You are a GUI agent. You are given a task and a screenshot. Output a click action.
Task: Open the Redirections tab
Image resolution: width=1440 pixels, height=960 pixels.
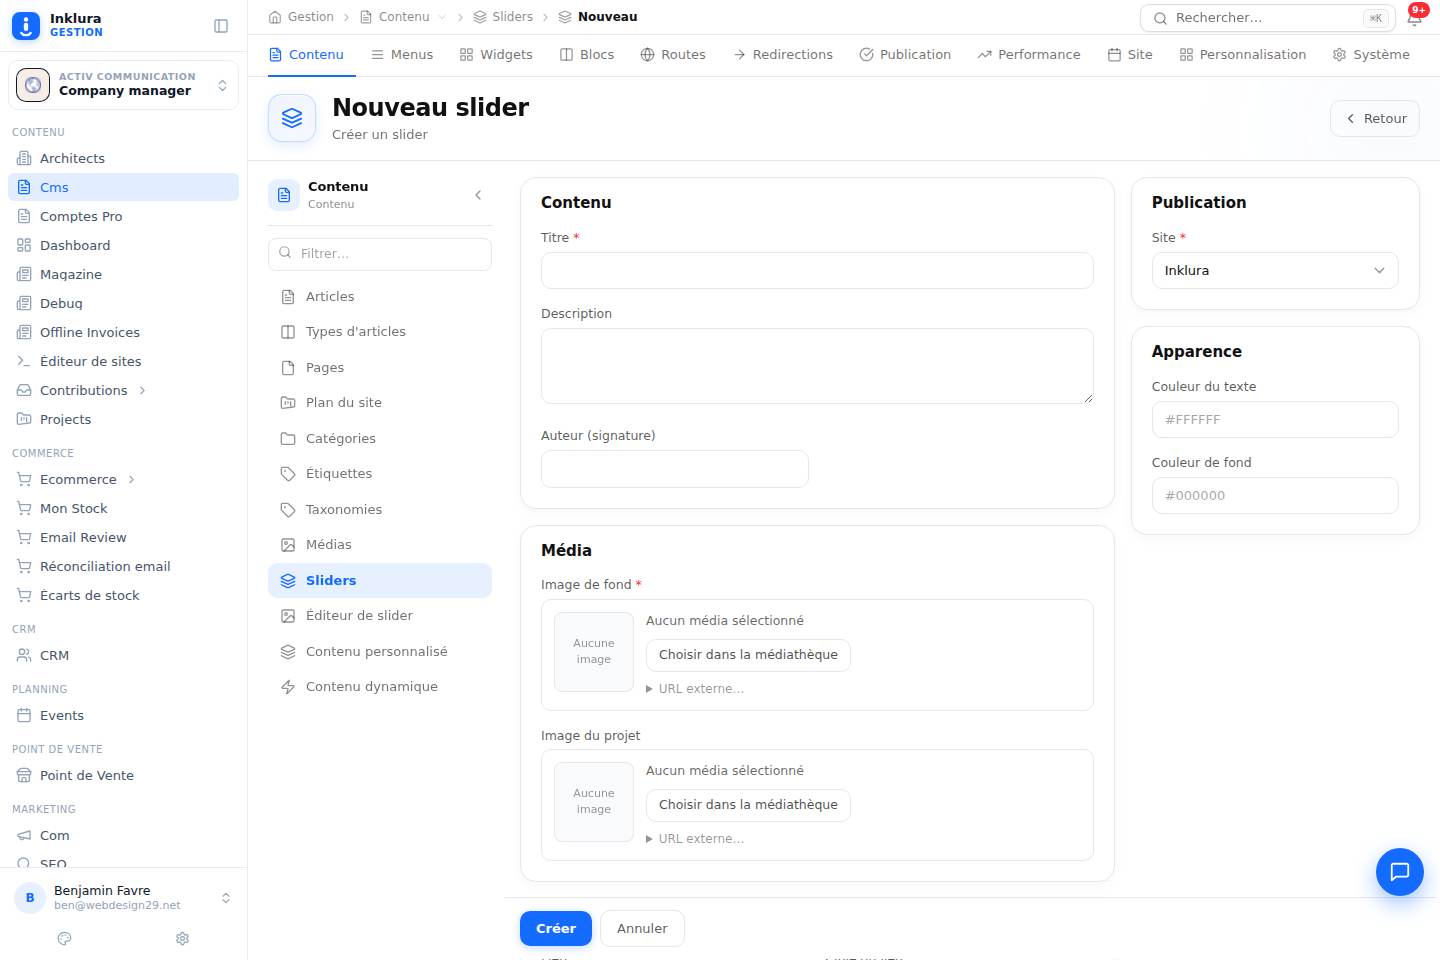(x=783, y=55)
